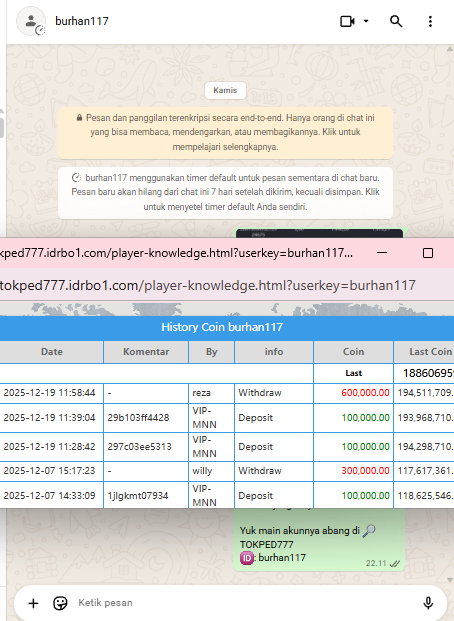Select the comment 1jlgkmt07934
This screenshot has height=621, width=454.
138,496
